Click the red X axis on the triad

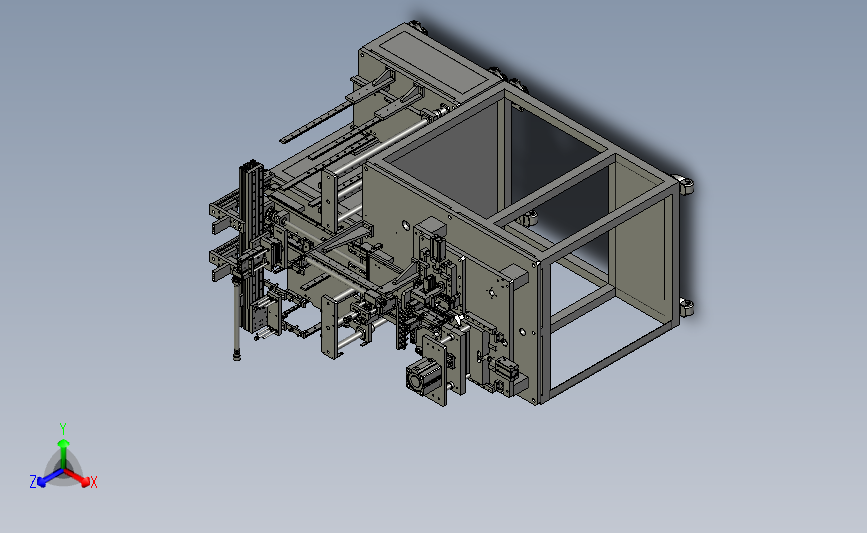[78, 478]
